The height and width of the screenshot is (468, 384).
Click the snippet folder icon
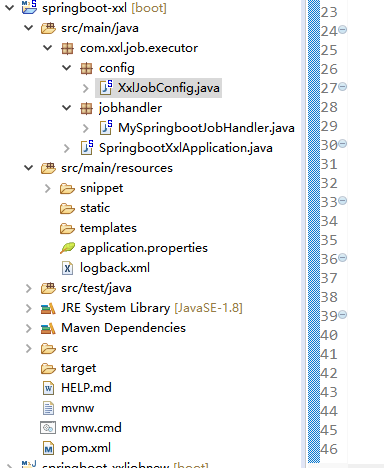click(x=67, y=188)
